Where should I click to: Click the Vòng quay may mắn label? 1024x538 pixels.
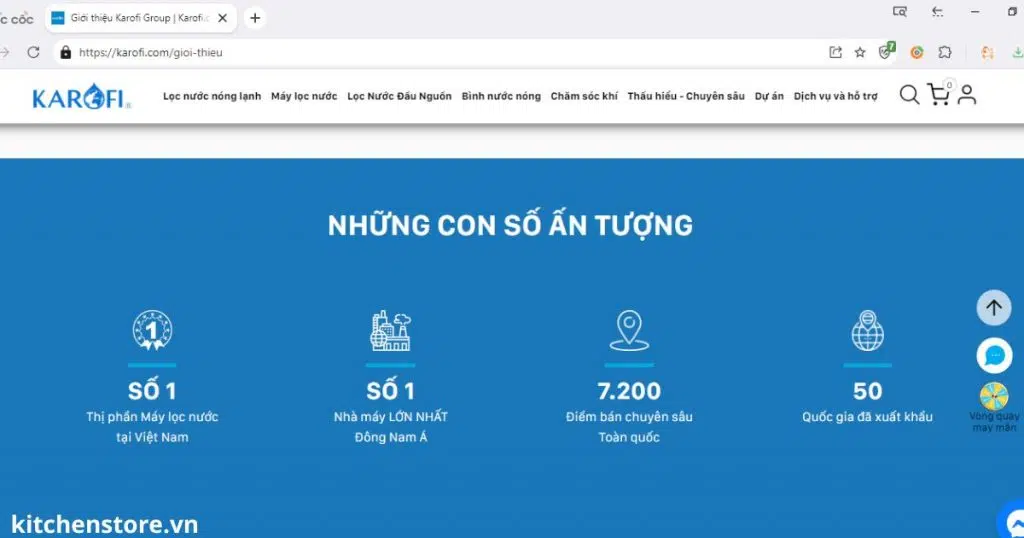[994, 422]
